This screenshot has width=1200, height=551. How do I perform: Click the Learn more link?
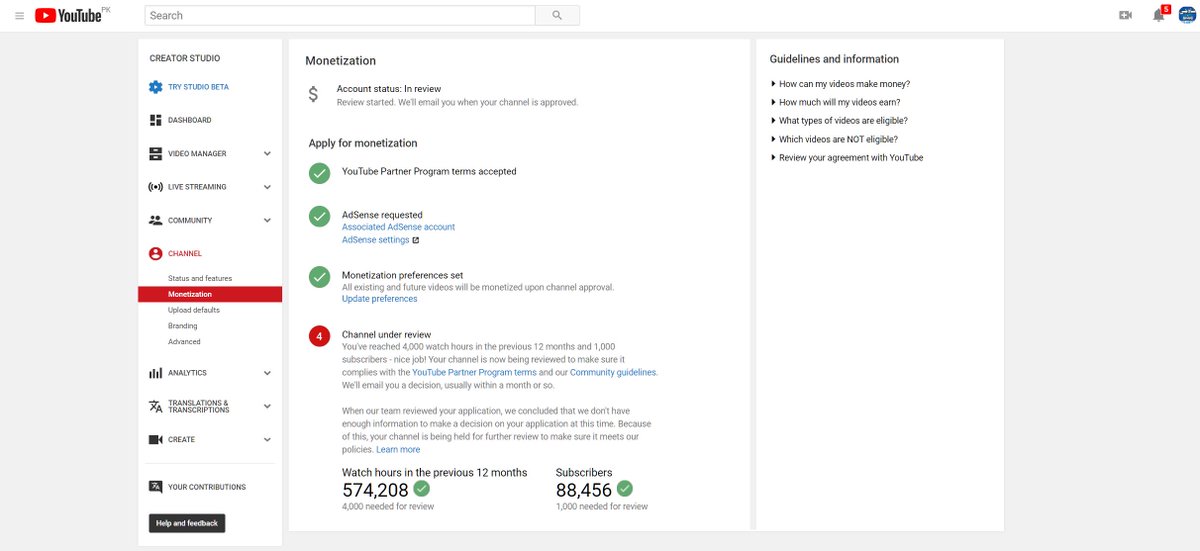click(x=398, y=450)
